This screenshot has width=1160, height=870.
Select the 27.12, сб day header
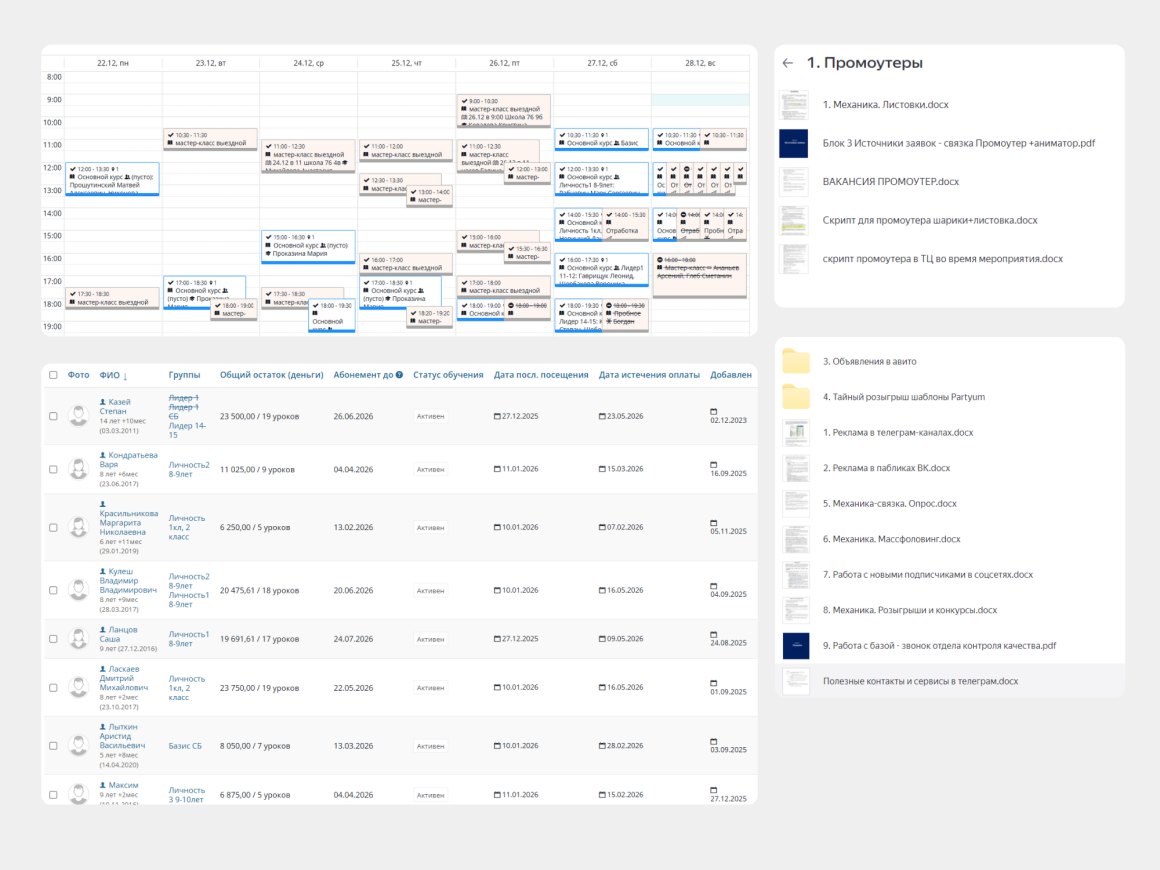click(x=601, y=63)
